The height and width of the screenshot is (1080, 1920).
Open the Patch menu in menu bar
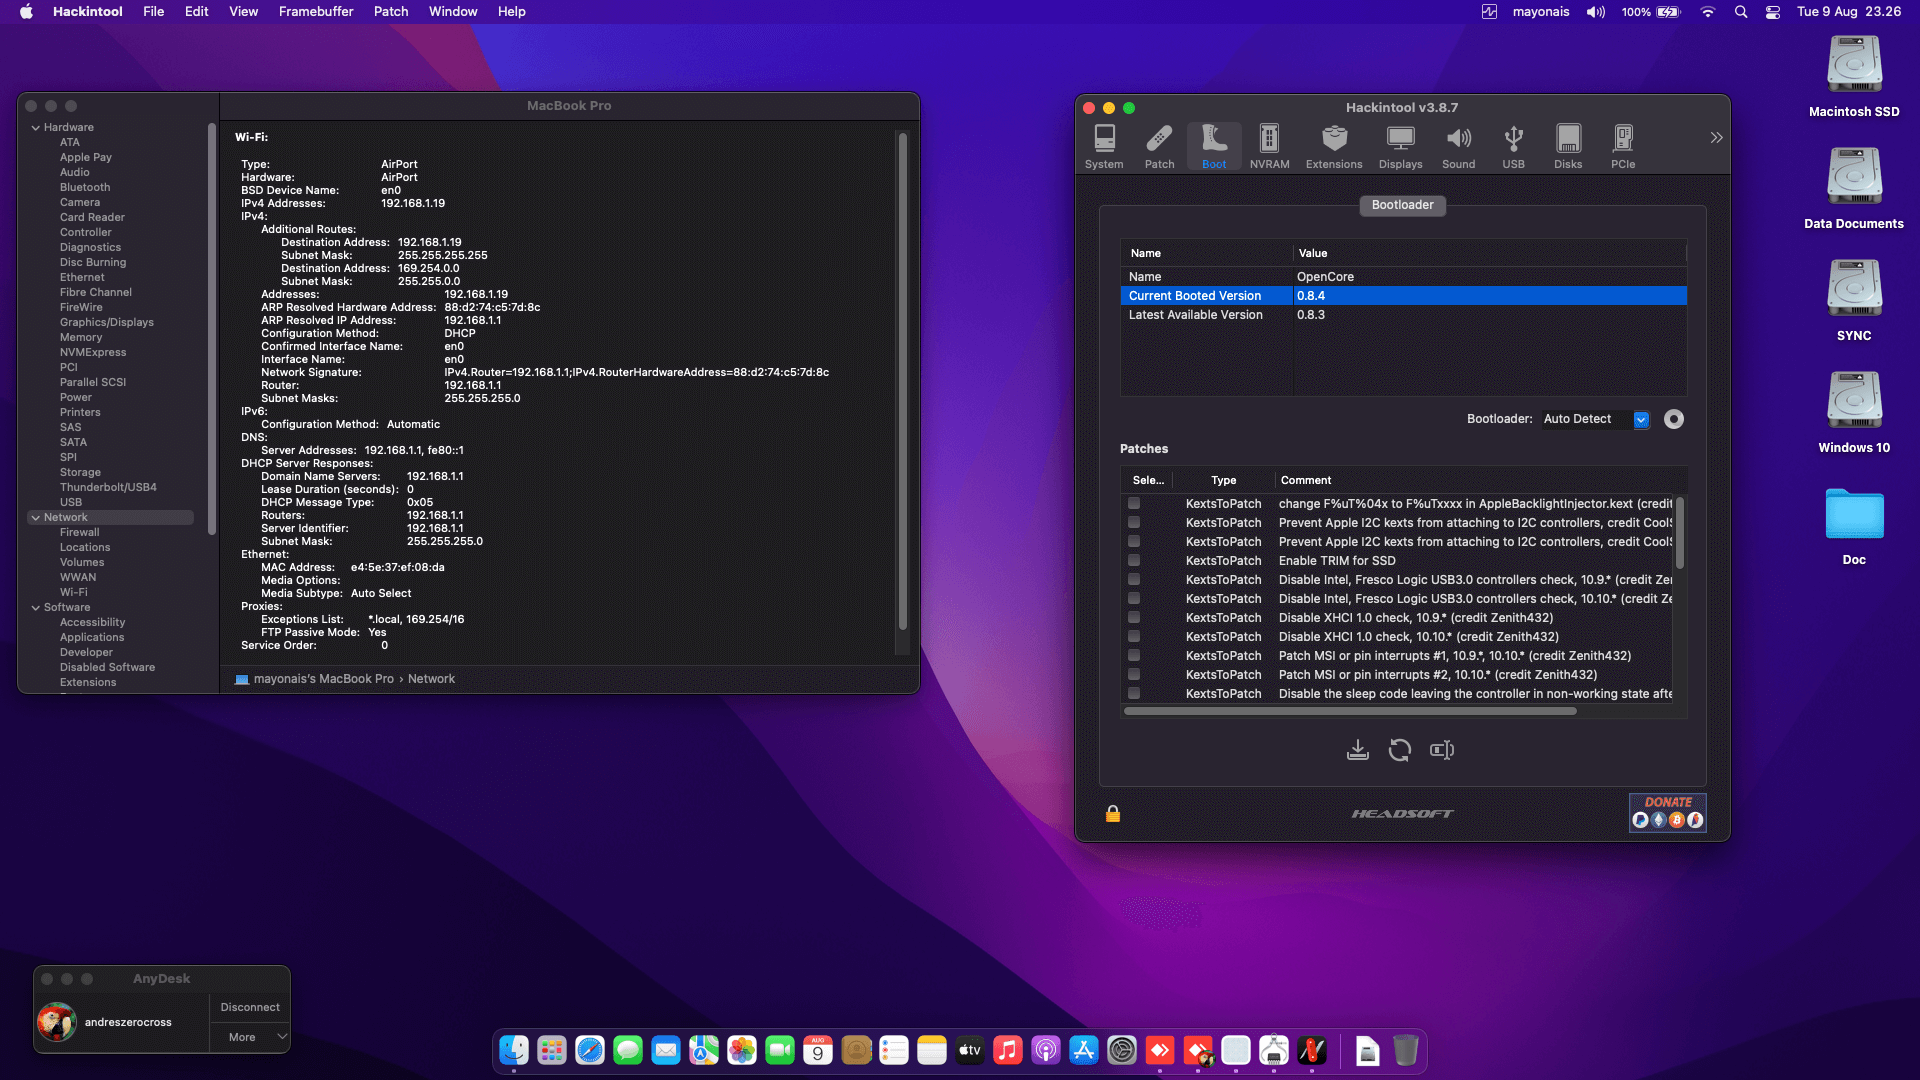pos(390,12)
